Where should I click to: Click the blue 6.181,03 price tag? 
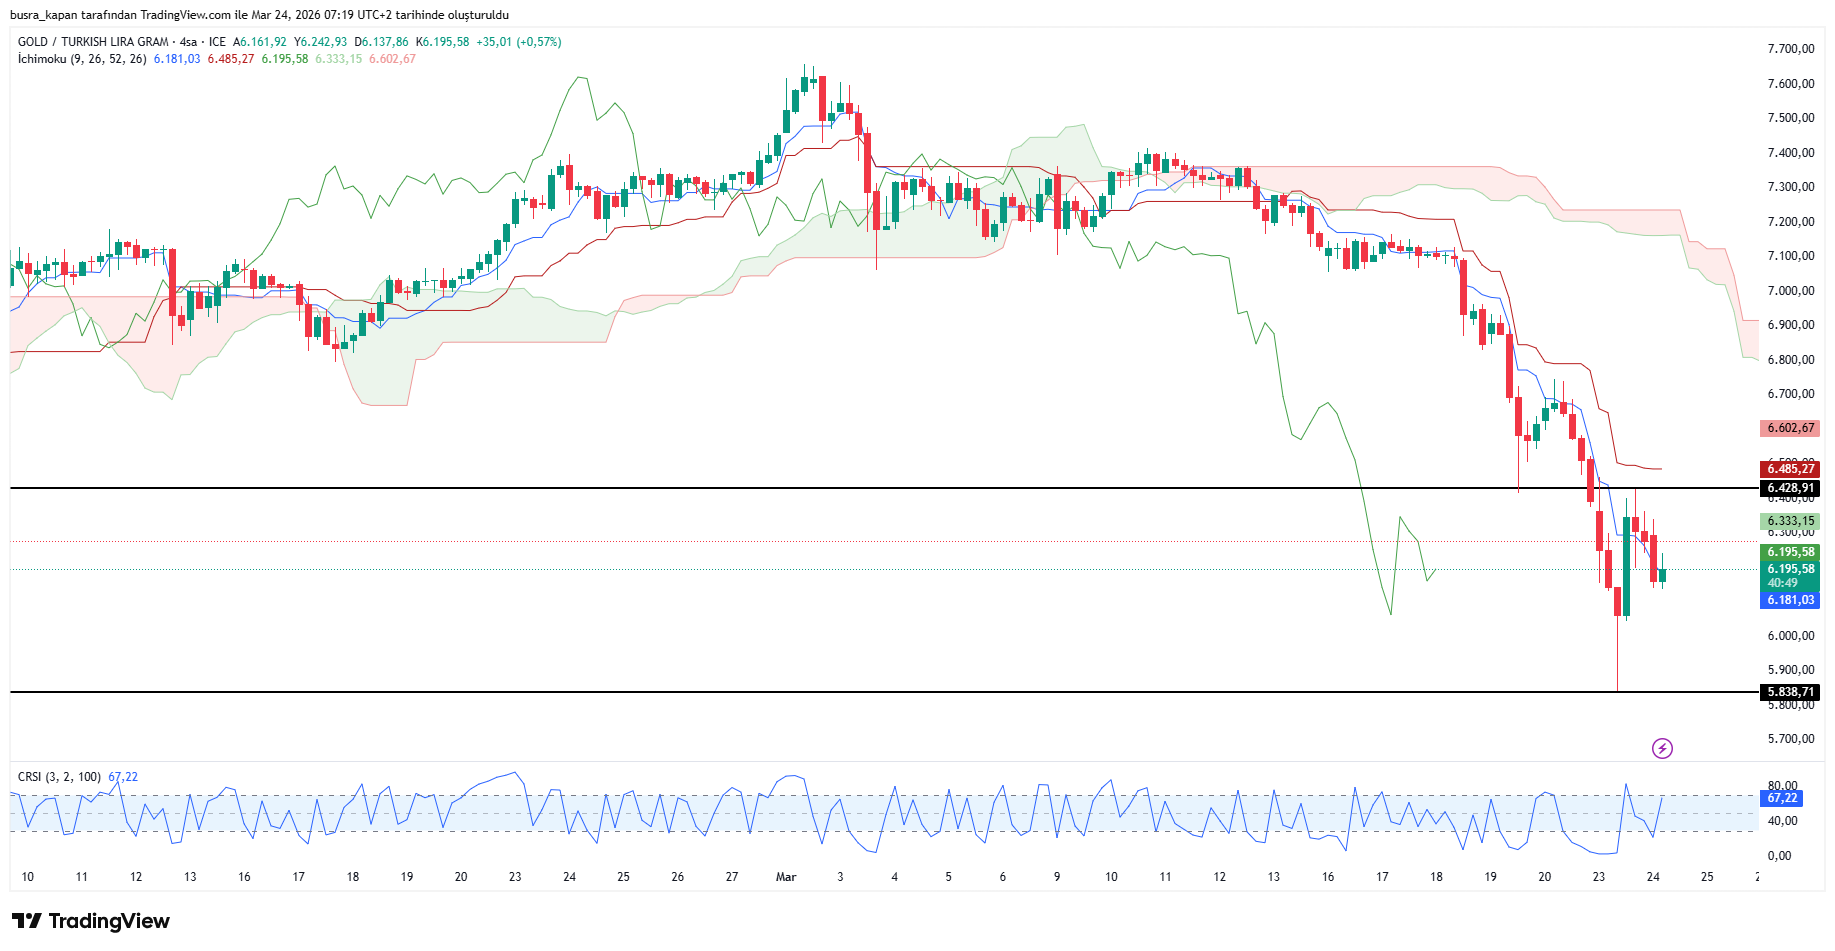pyautogui.click(x=1790, y=600)
